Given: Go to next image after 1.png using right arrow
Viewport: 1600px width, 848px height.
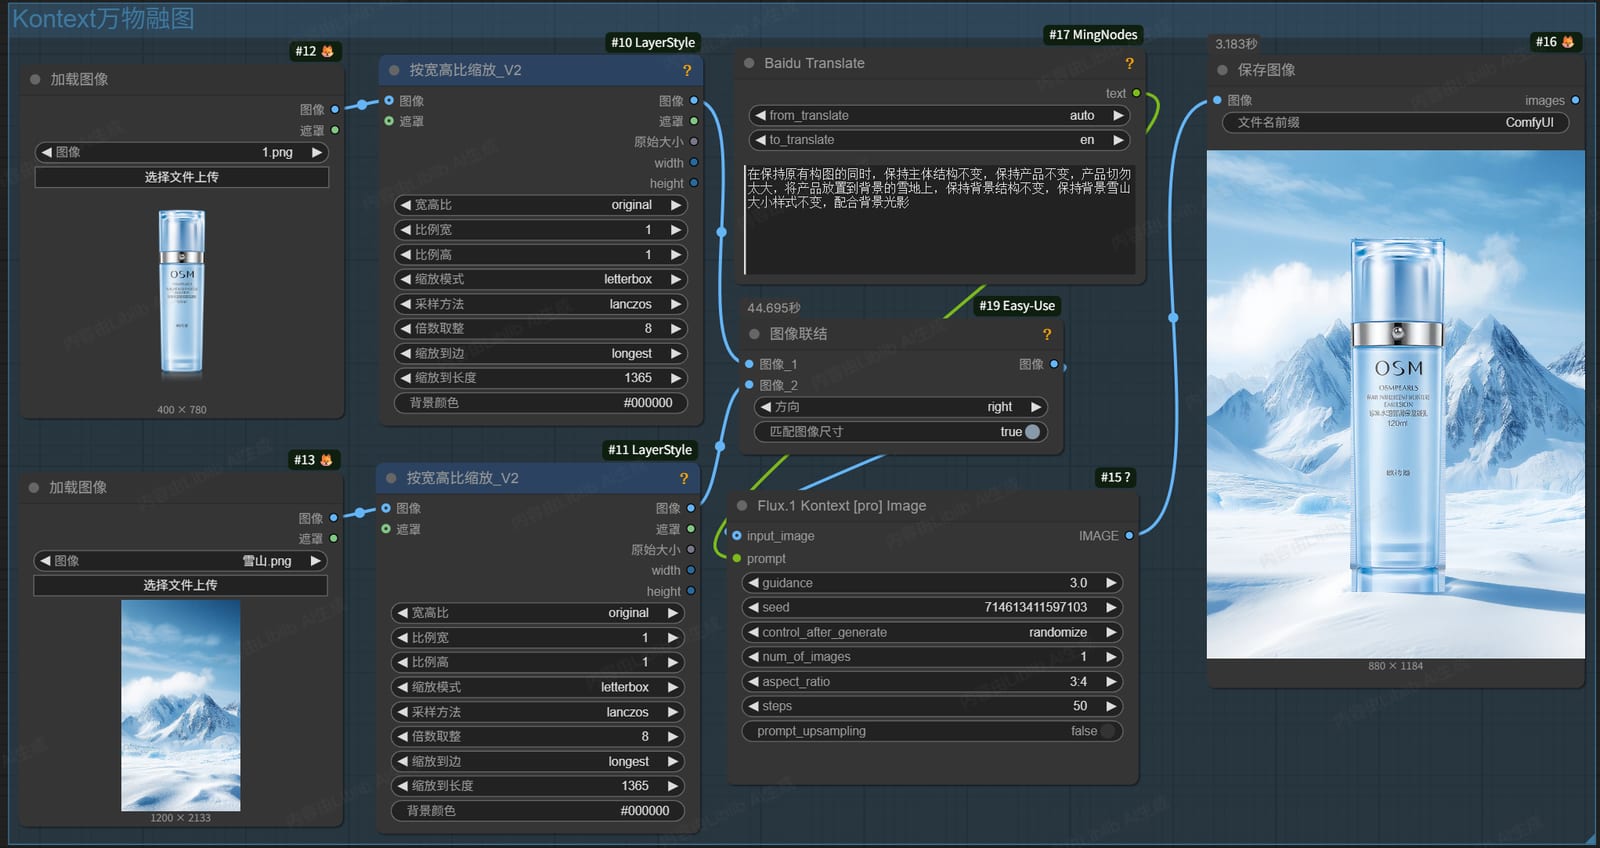Looking at the screenshot, I should (x=317, y=152).
